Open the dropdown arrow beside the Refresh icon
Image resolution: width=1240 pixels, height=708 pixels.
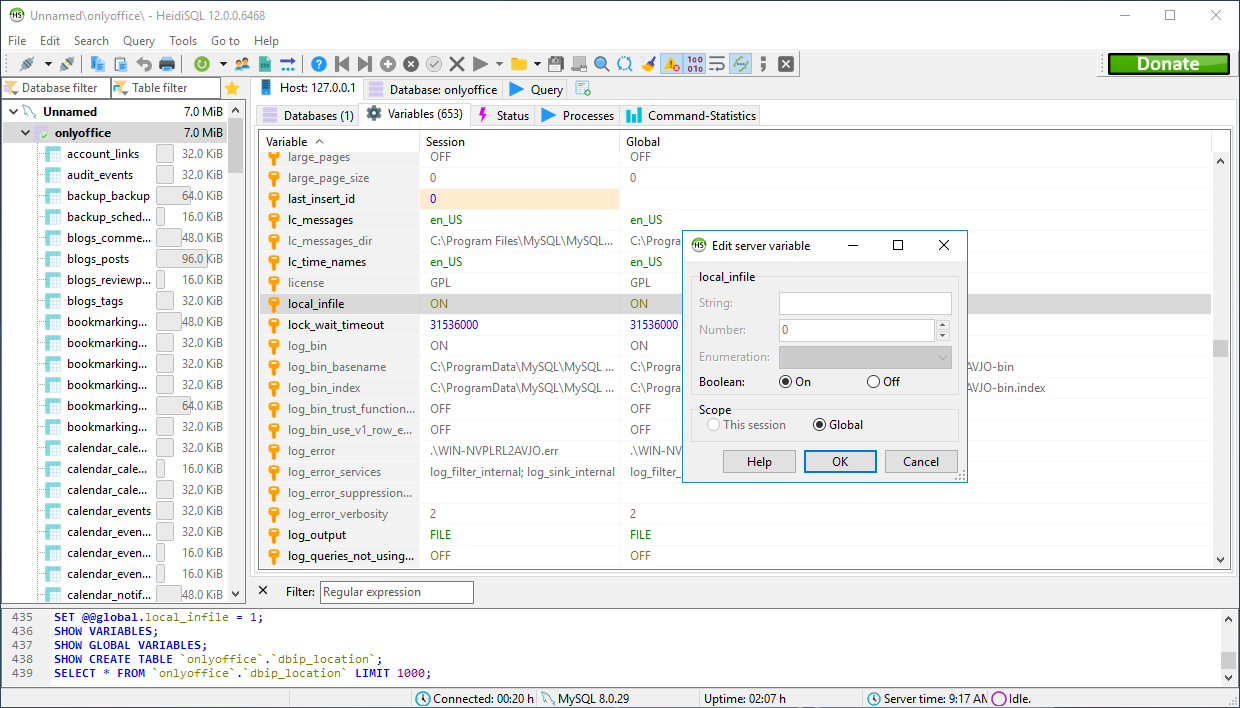(x=222, y=64)
